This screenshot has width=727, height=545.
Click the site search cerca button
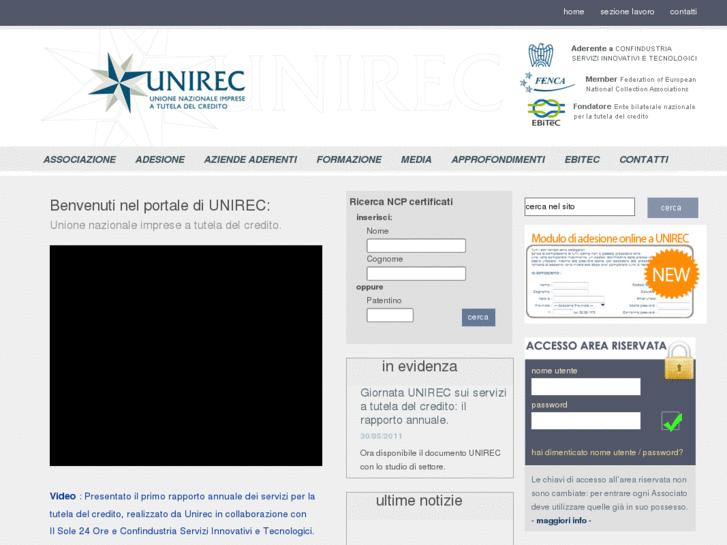672,208
